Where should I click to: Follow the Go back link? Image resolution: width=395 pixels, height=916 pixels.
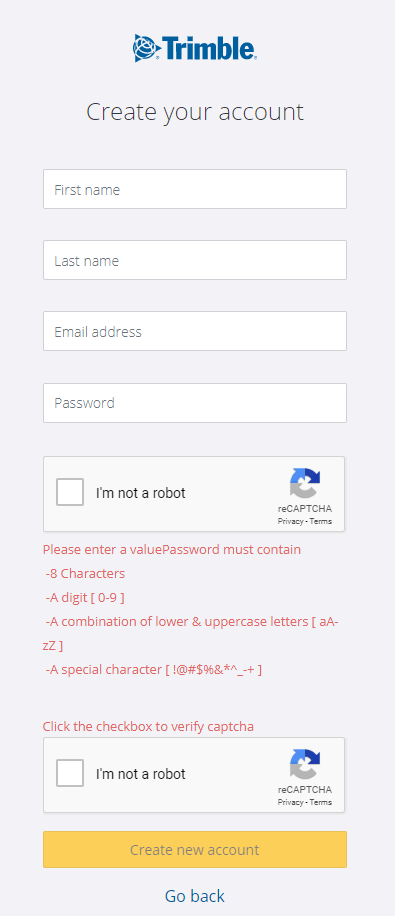(x=195, y=896)
